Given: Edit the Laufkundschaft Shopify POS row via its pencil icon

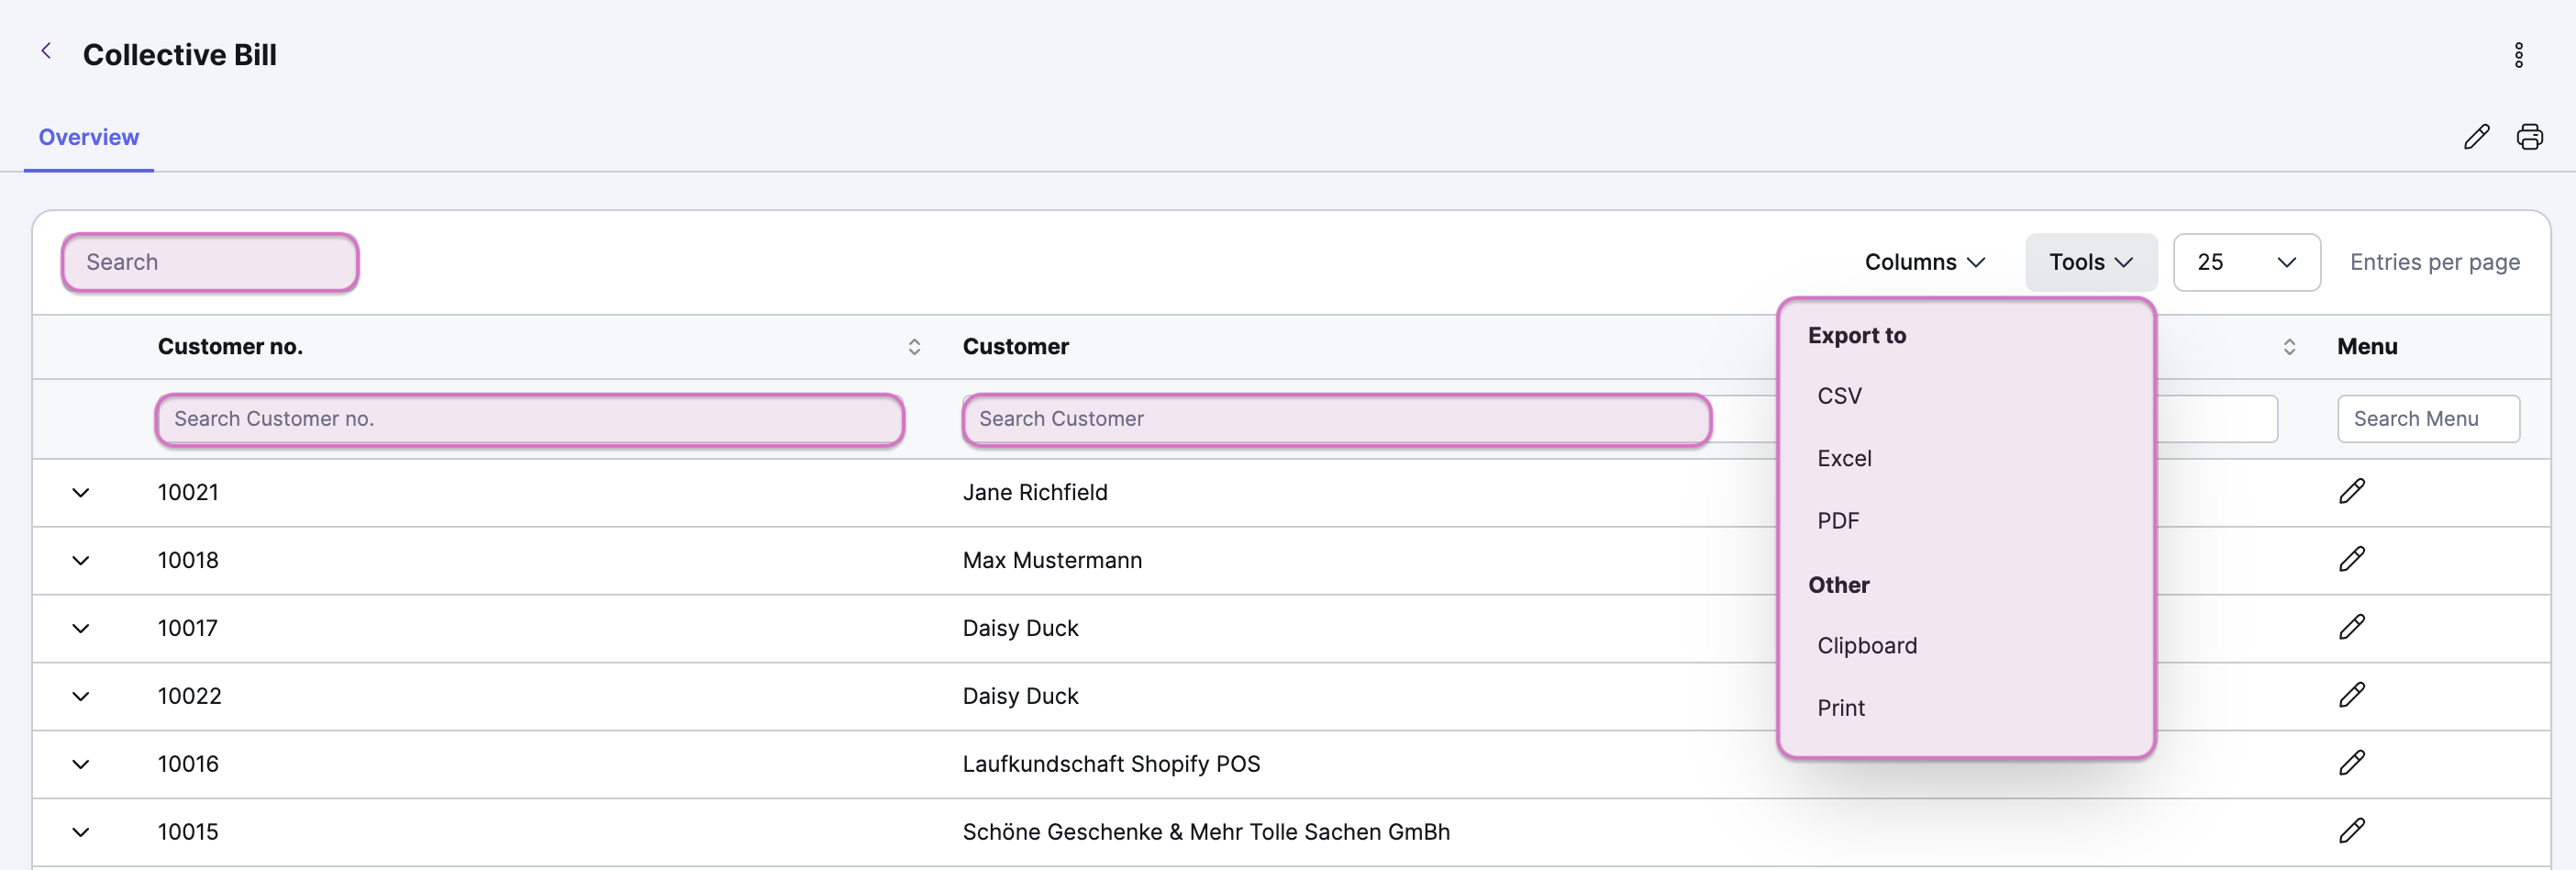Looking at the screenshot, I should coord(2352,763).
